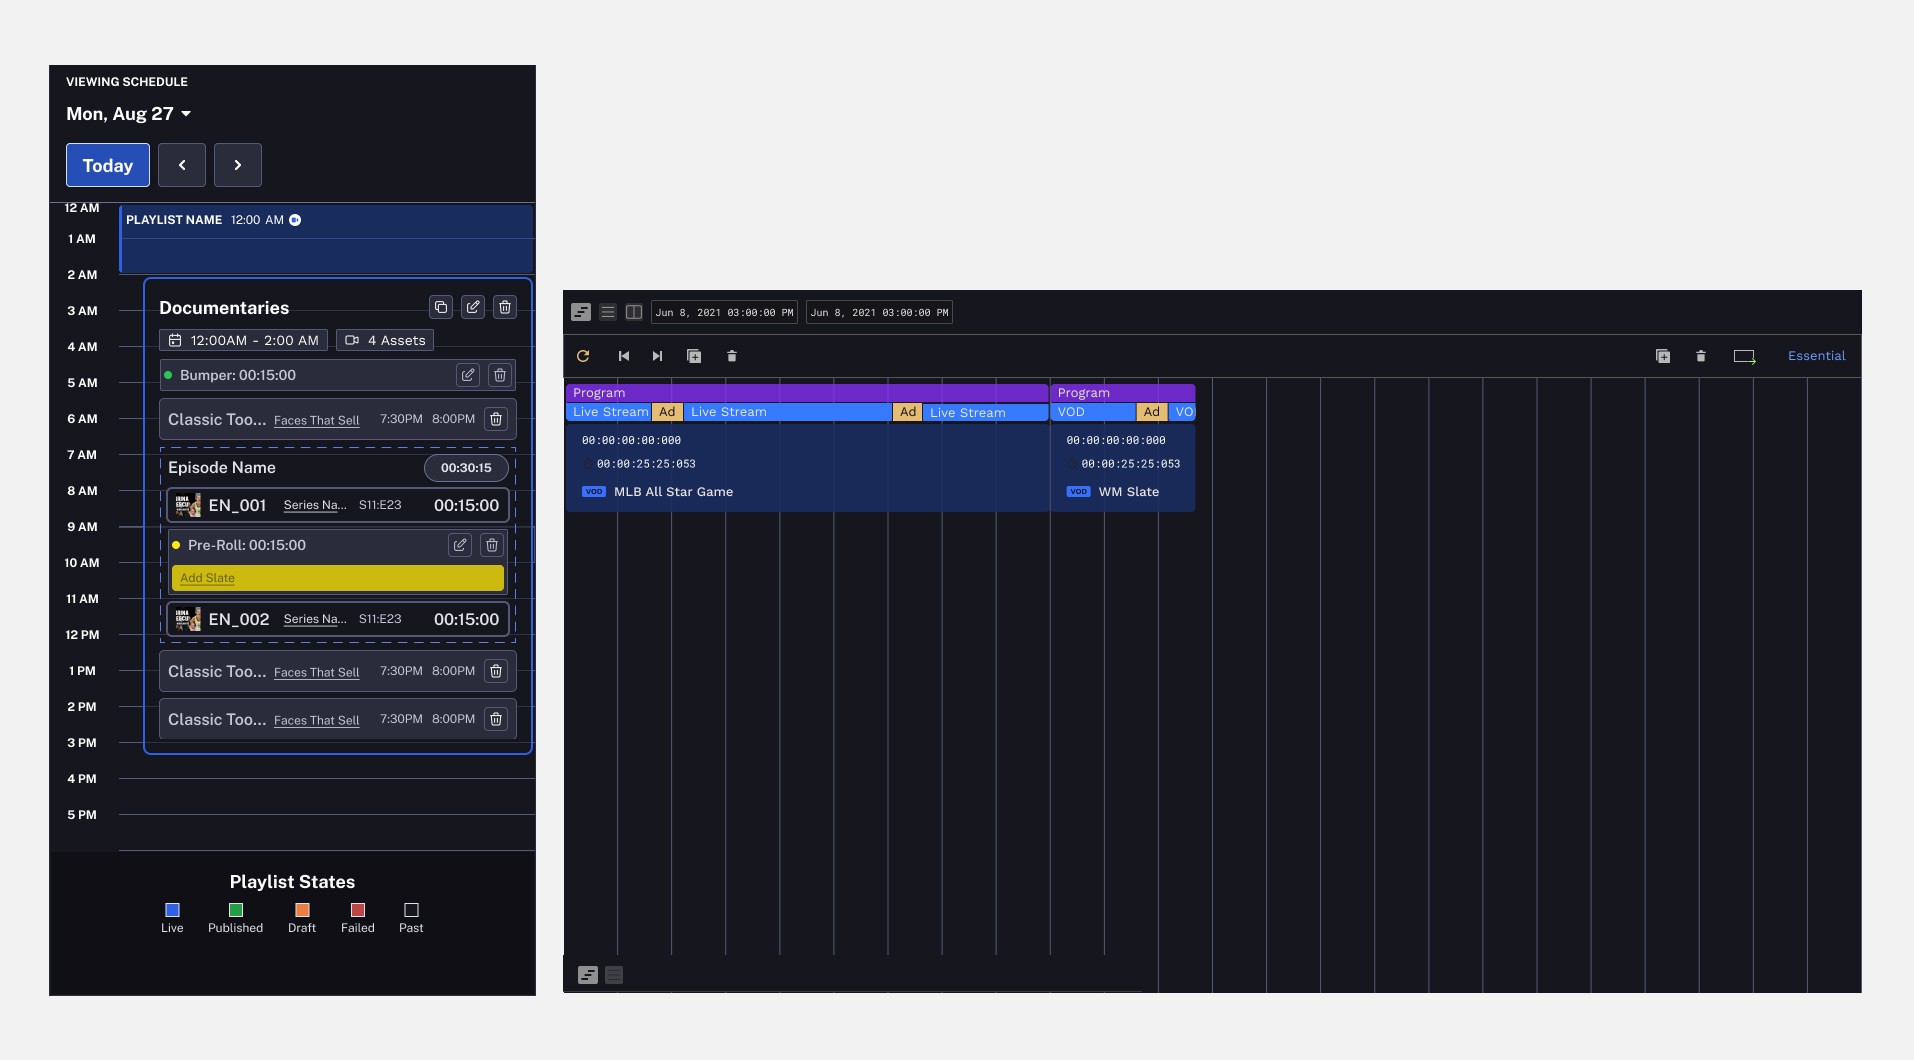Viewport: 1914px width, 1060px height.
Task: Edit the Documentaries playlist
Action: pos(473,307)
